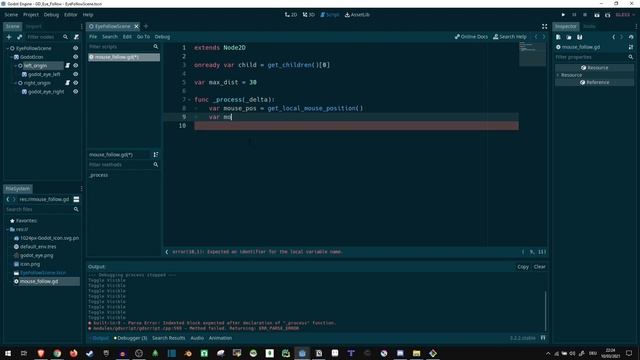The image size is (640, 360).
Task: Toggle visibility of GodotIcon node
Action: pyautogui.click(x=76, y=57)
